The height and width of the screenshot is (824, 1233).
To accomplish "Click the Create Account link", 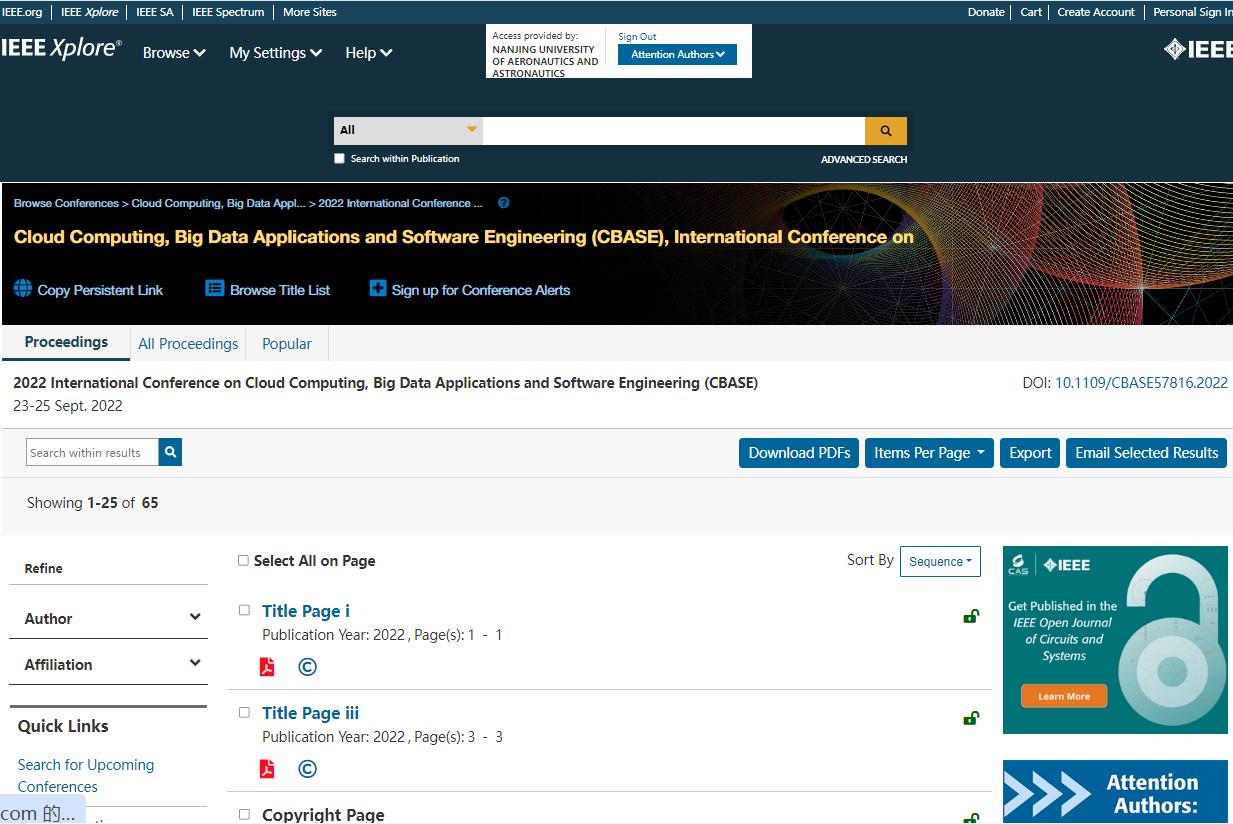I will [1096, 12].
